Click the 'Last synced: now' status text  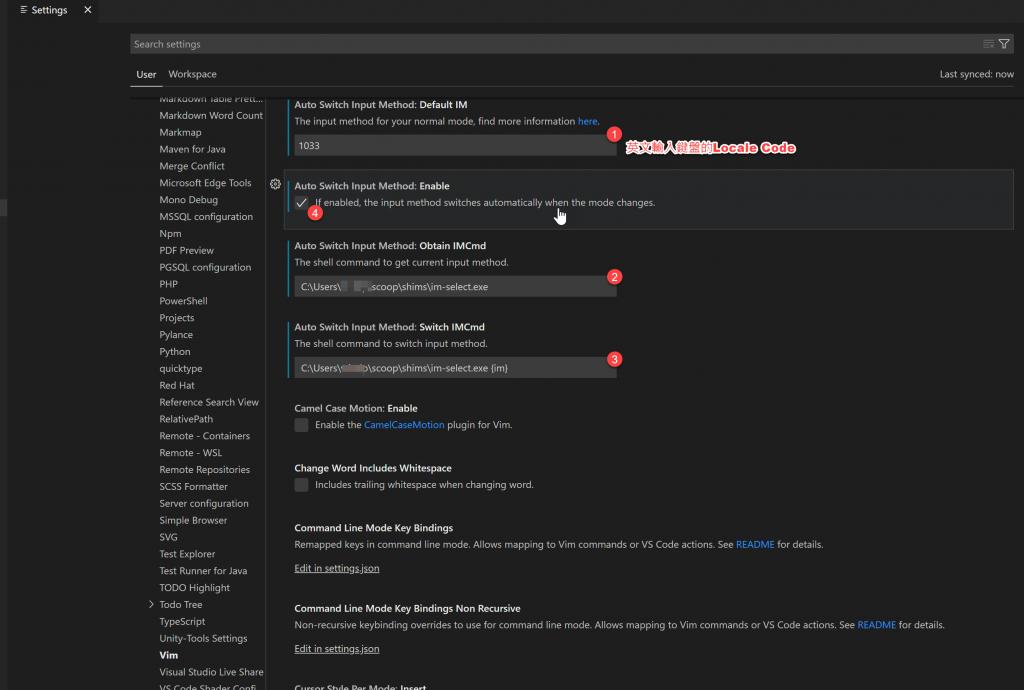[976, 74]
